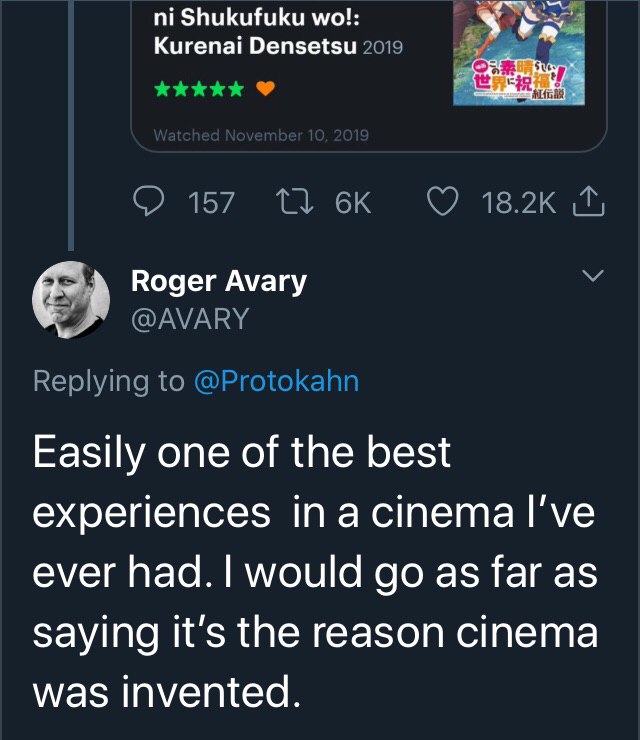Like the tweet with the heart icon
The height and width of the screenshot is (740, 640).
tap(443, 203)
